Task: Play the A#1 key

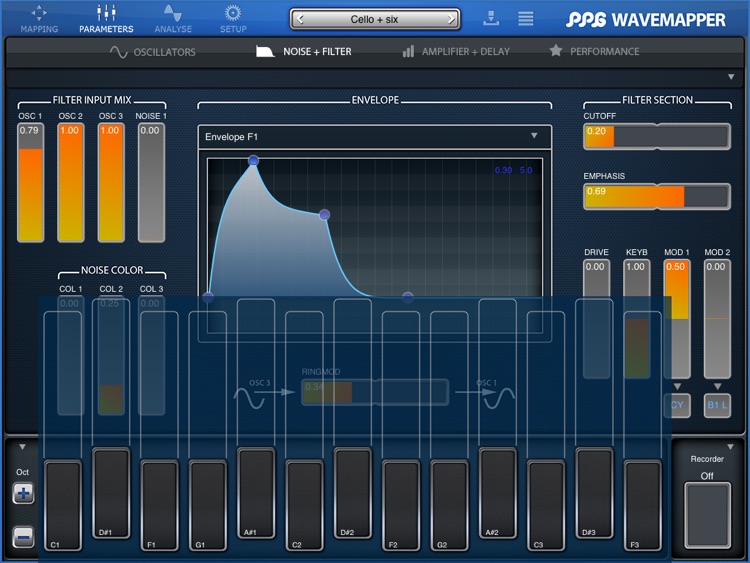Action: click(x=256, y=493)
